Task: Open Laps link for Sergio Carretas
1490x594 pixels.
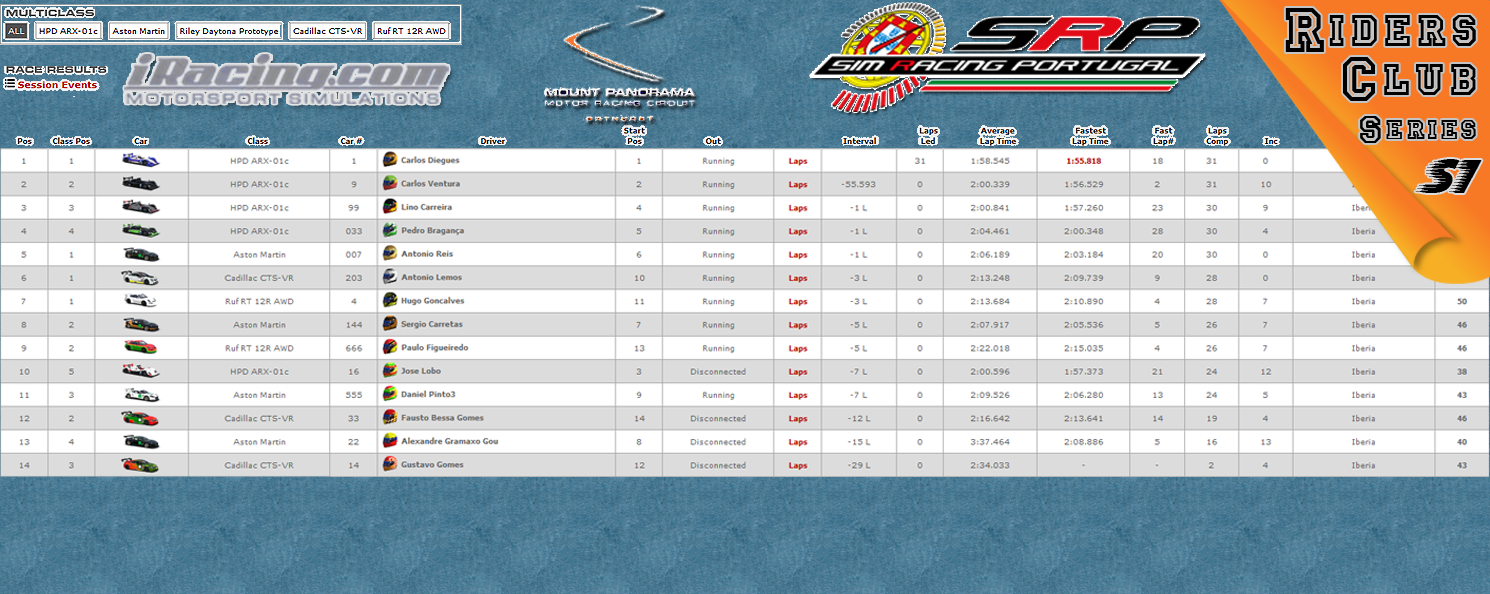Action: point(797,325)
